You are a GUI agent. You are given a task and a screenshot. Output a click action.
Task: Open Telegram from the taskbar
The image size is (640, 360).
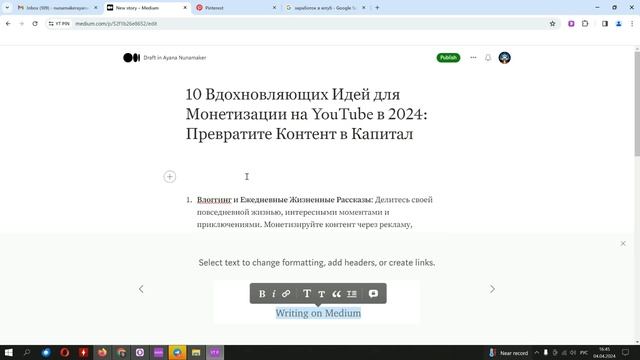(x=177, y=353)
